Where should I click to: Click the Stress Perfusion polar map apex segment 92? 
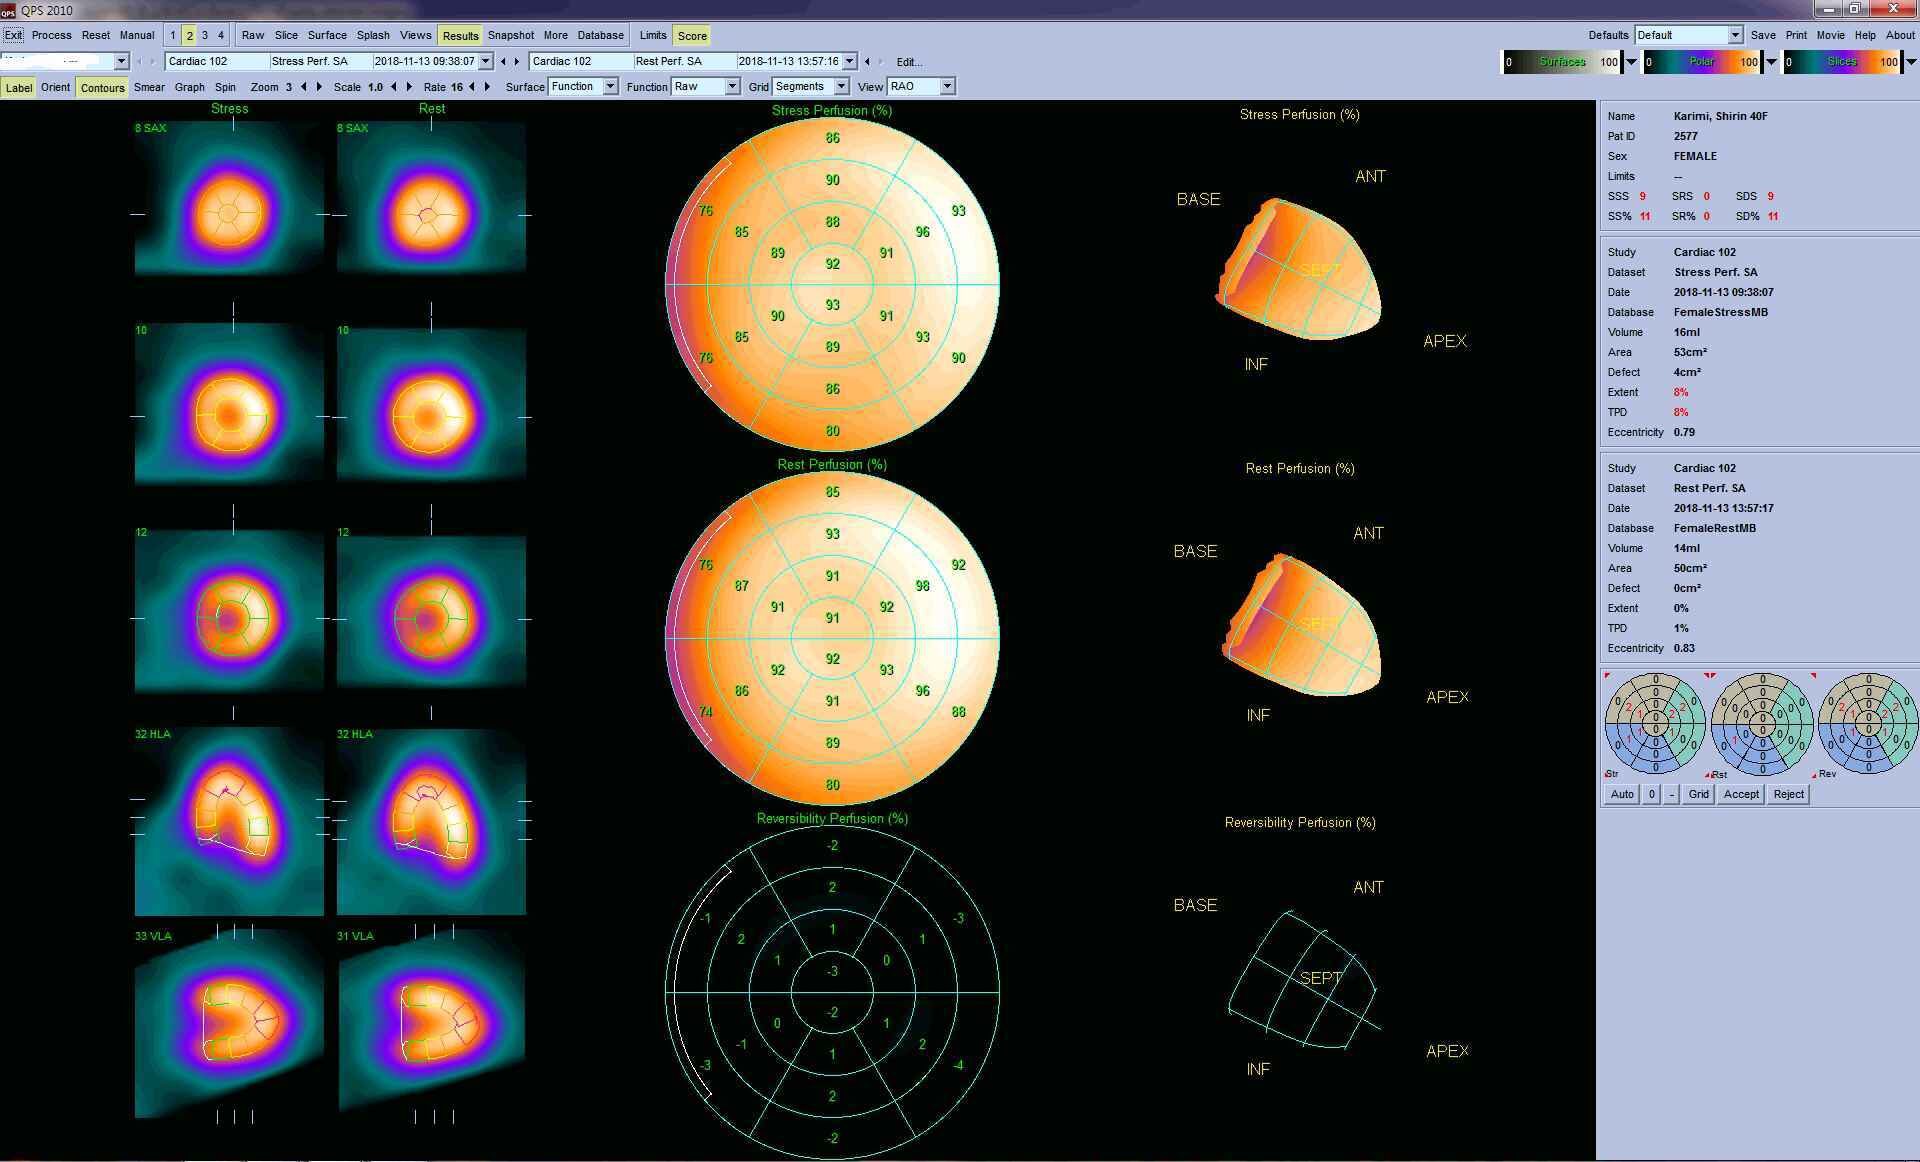(832, 264)
